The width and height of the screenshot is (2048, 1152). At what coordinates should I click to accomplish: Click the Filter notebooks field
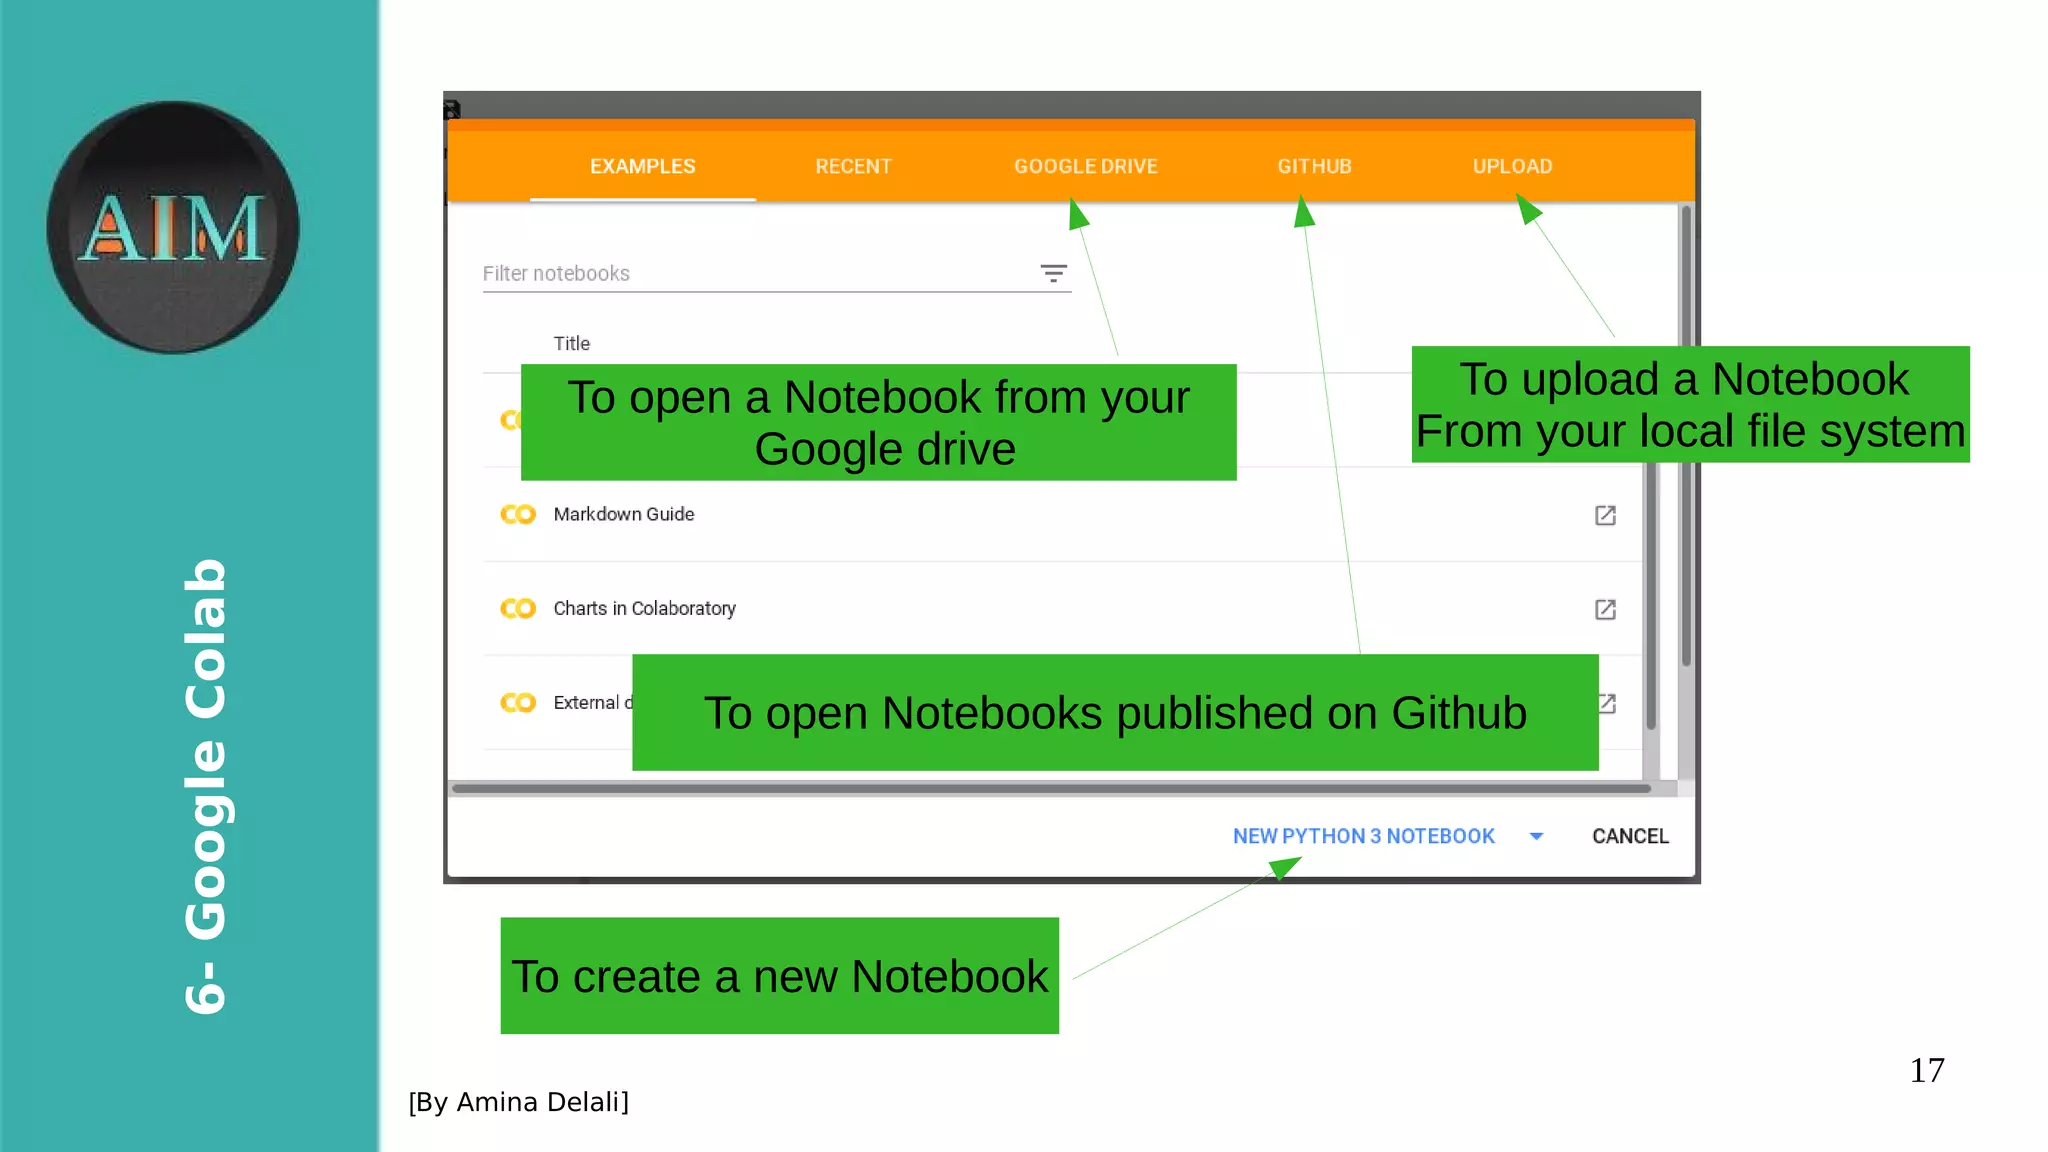[776, 273]
